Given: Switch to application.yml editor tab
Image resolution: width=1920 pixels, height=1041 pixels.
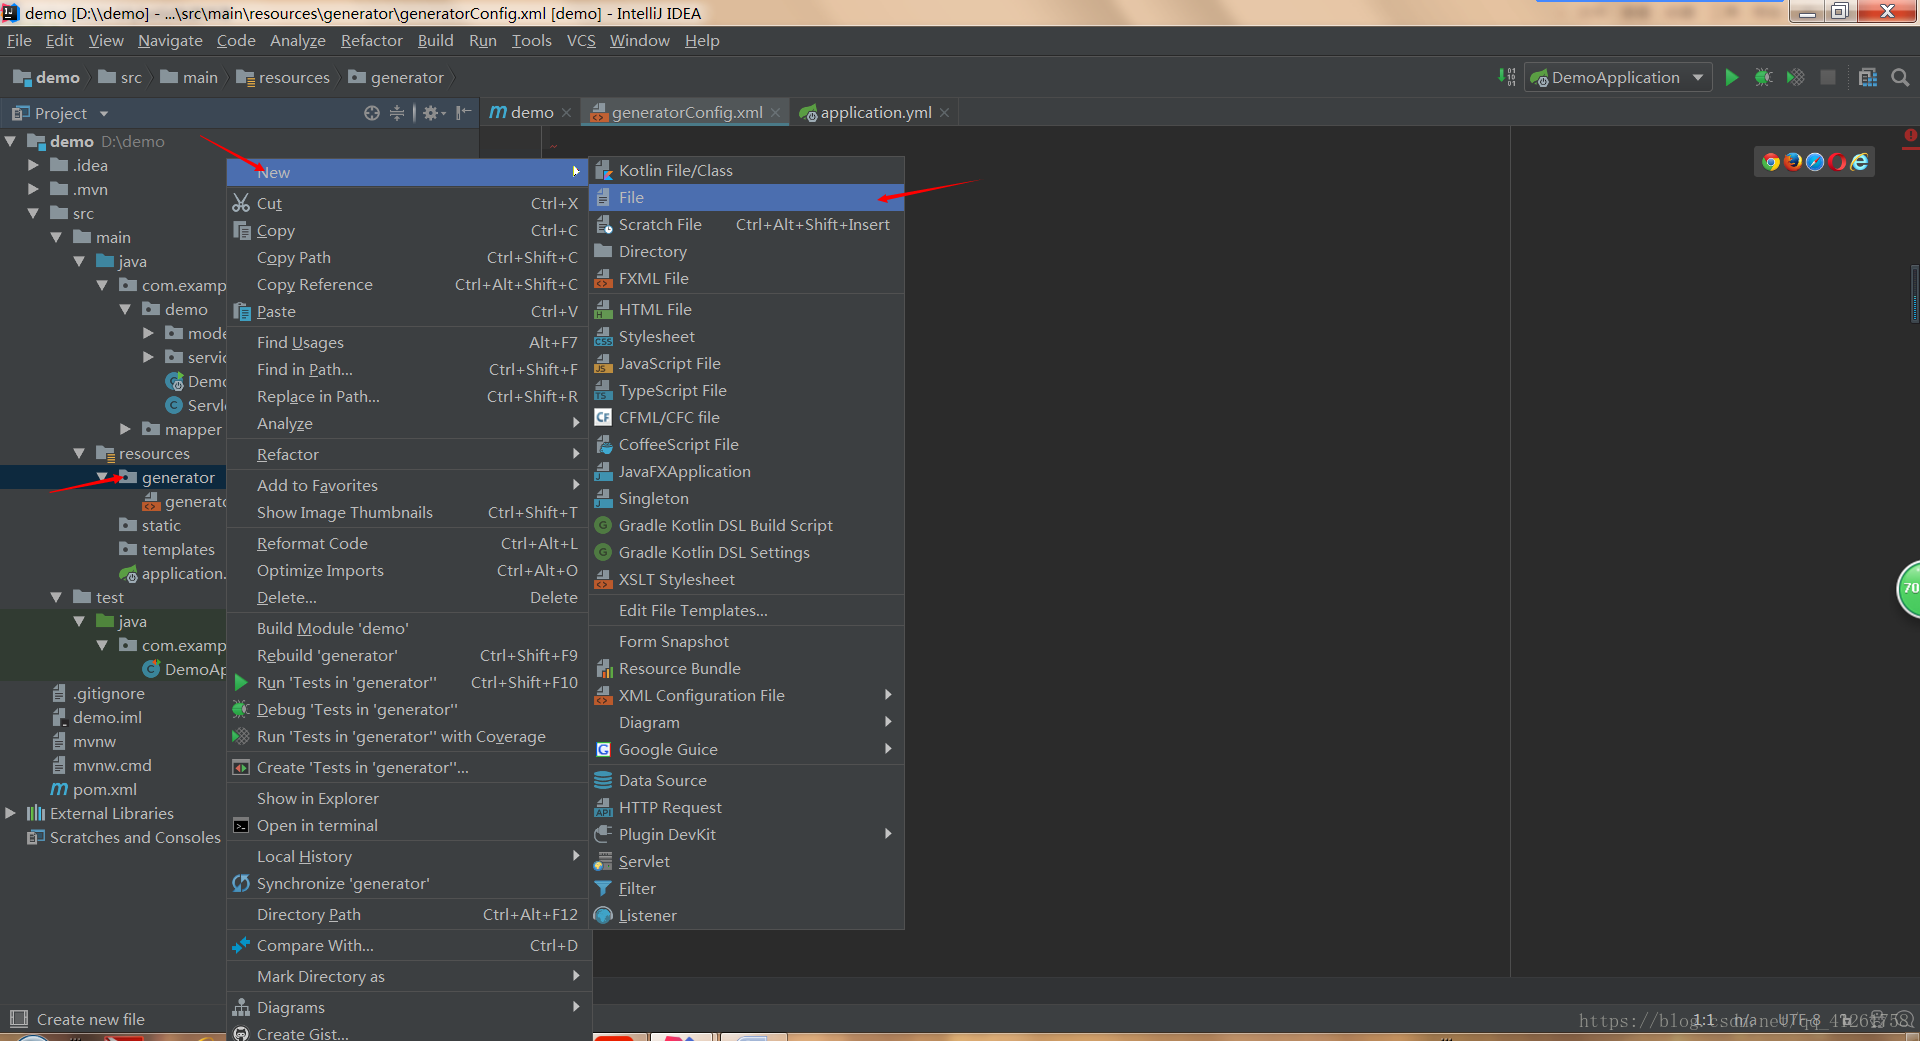Looking at the screenshot, I should (x=875, y=113).
